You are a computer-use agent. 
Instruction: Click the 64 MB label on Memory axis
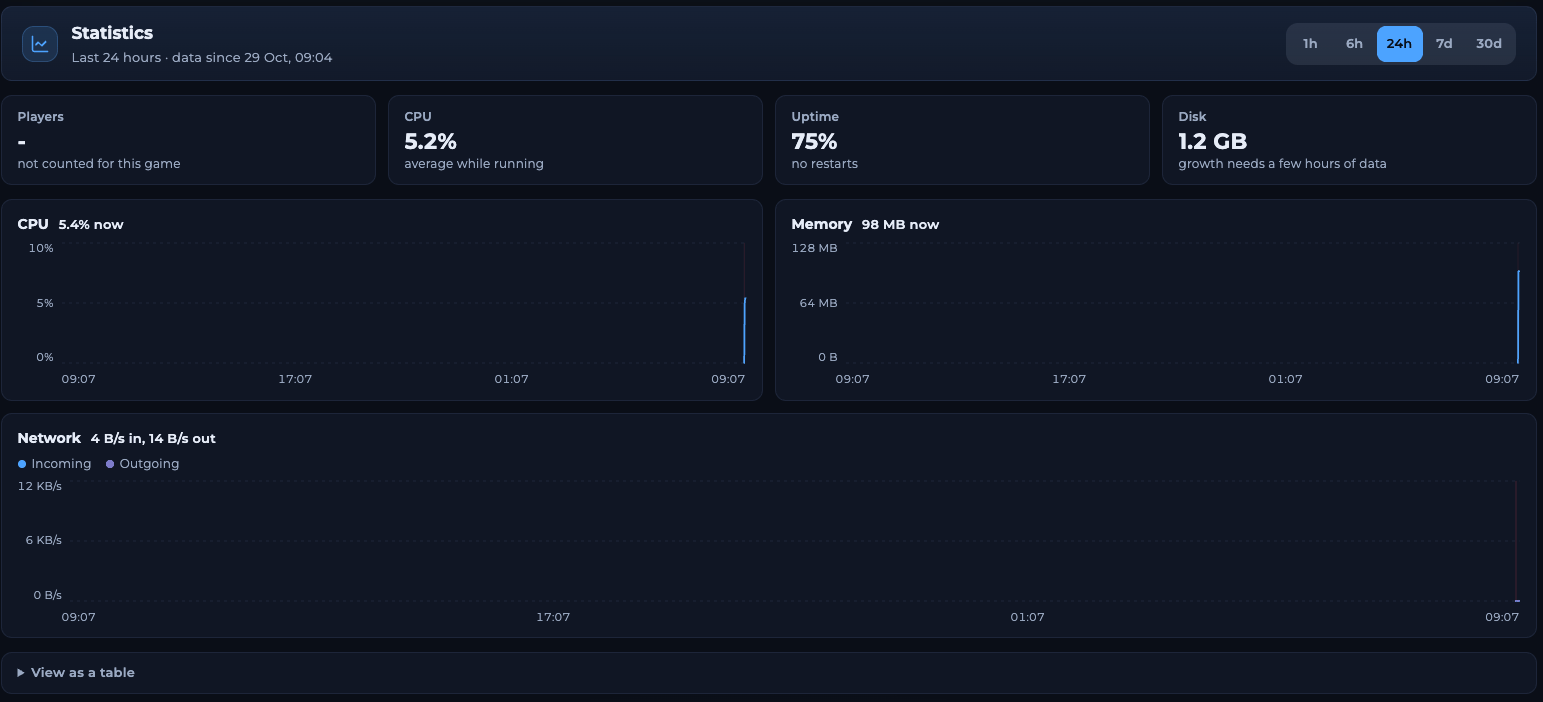tap(818, 303)
